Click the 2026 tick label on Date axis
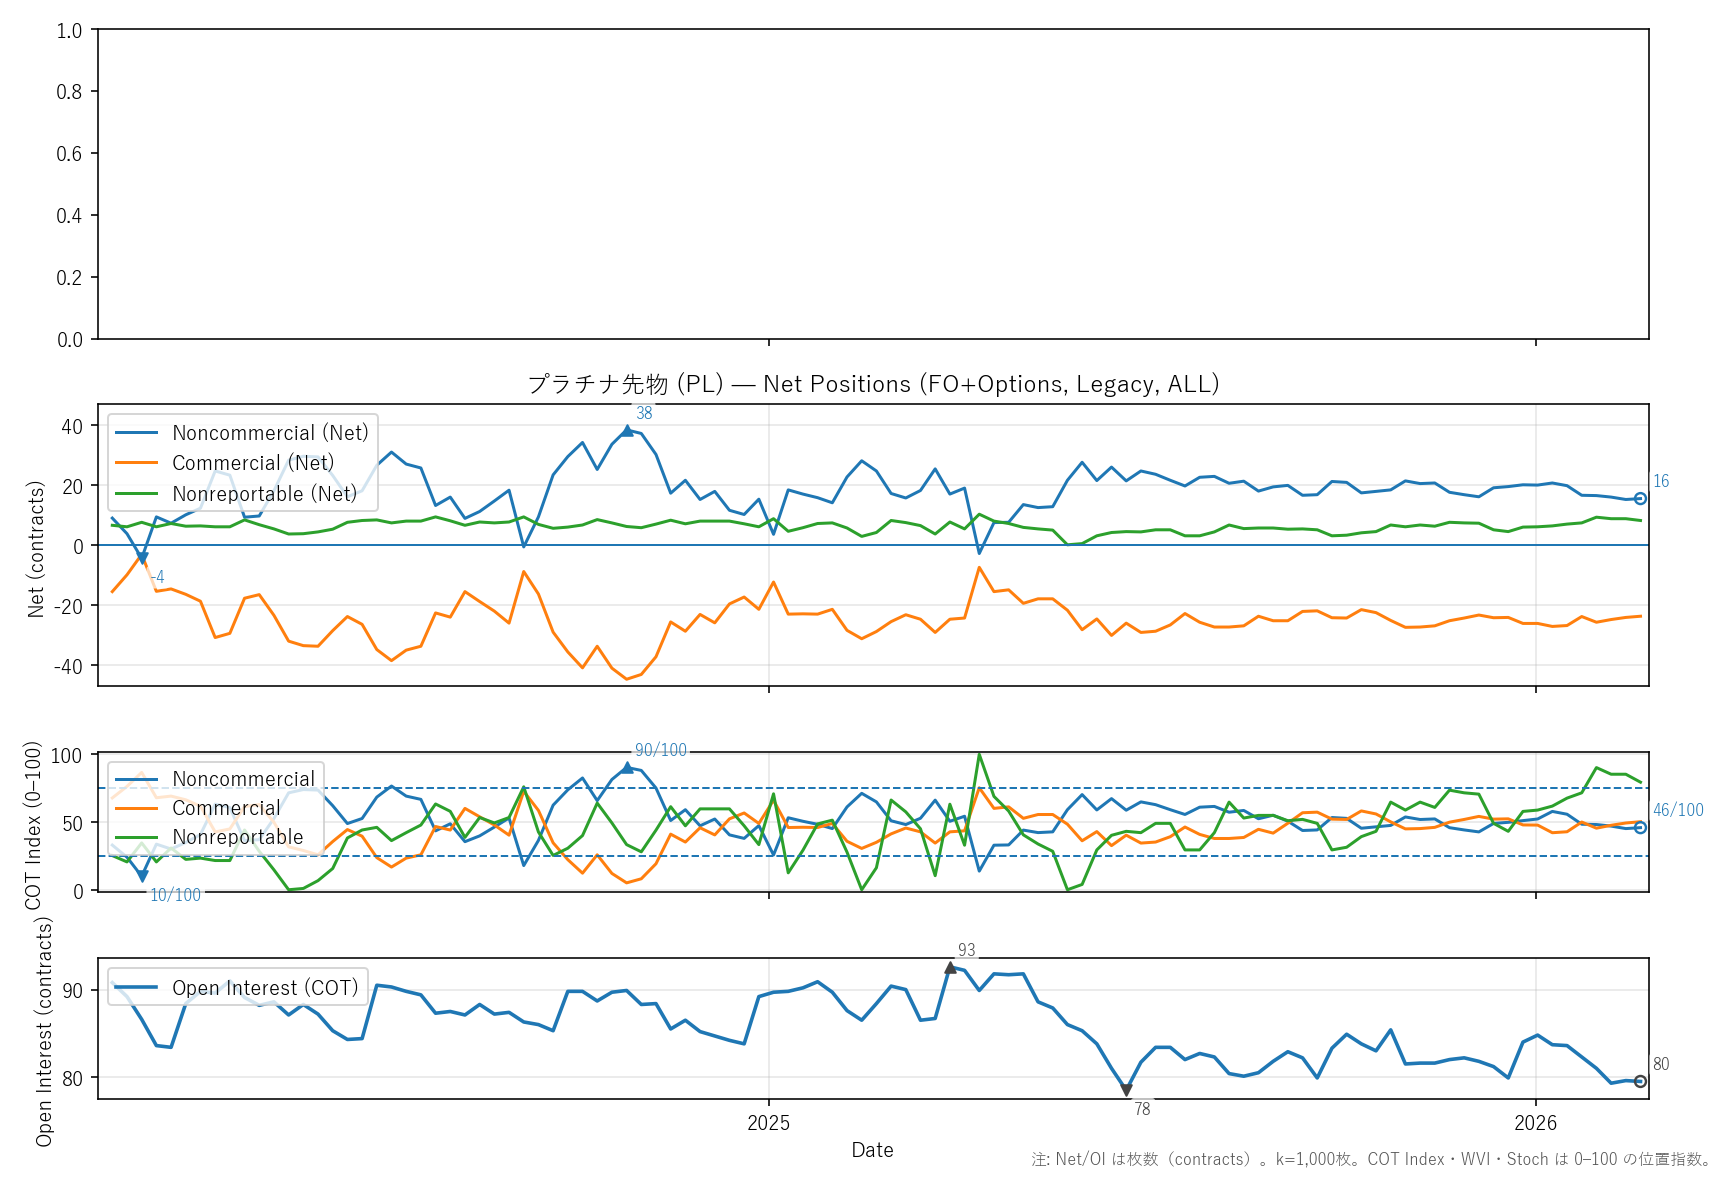 click(1535, 1123)
